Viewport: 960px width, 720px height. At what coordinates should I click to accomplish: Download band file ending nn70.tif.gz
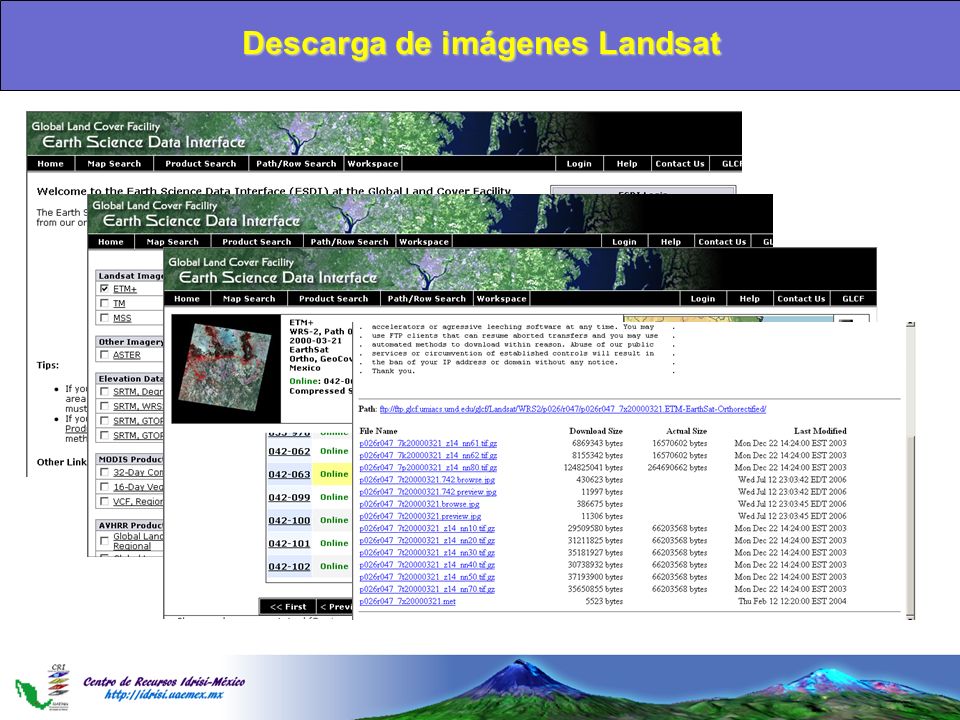click(x=427, y=590)
